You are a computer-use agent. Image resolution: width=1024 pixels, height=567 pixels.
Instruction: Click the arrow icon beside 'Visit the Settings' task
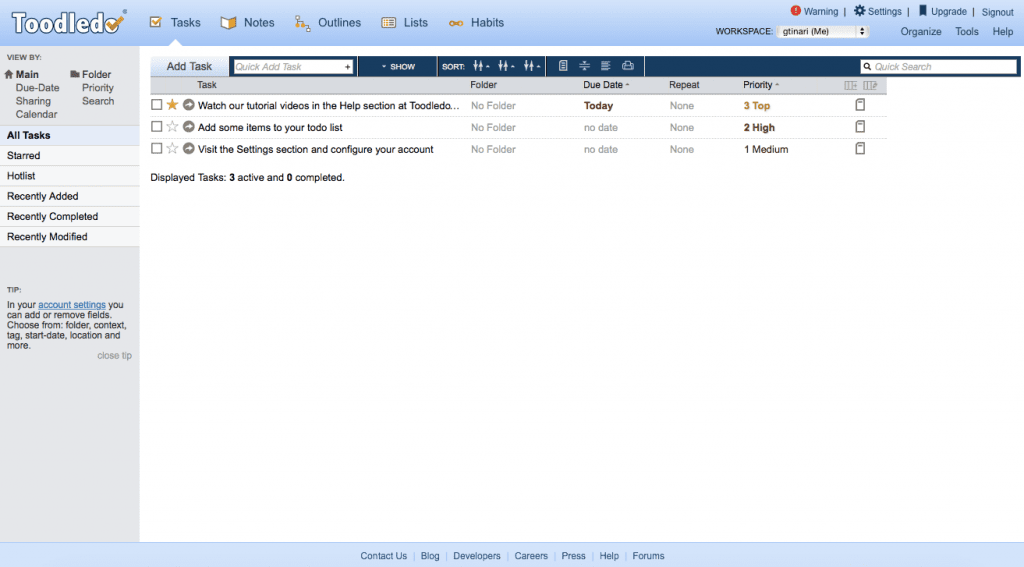point(189,148)
